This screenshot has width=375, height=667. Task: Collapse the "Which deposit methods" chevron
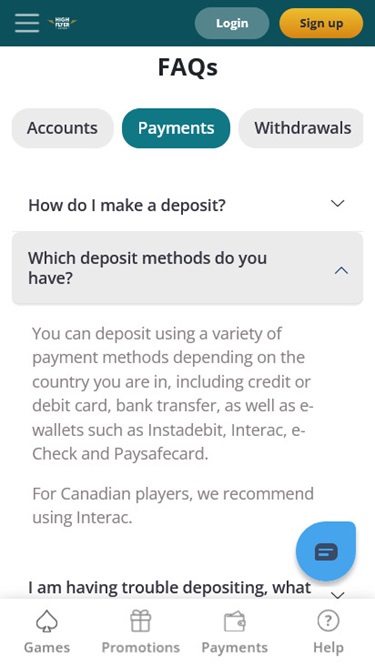click(341, 270)
